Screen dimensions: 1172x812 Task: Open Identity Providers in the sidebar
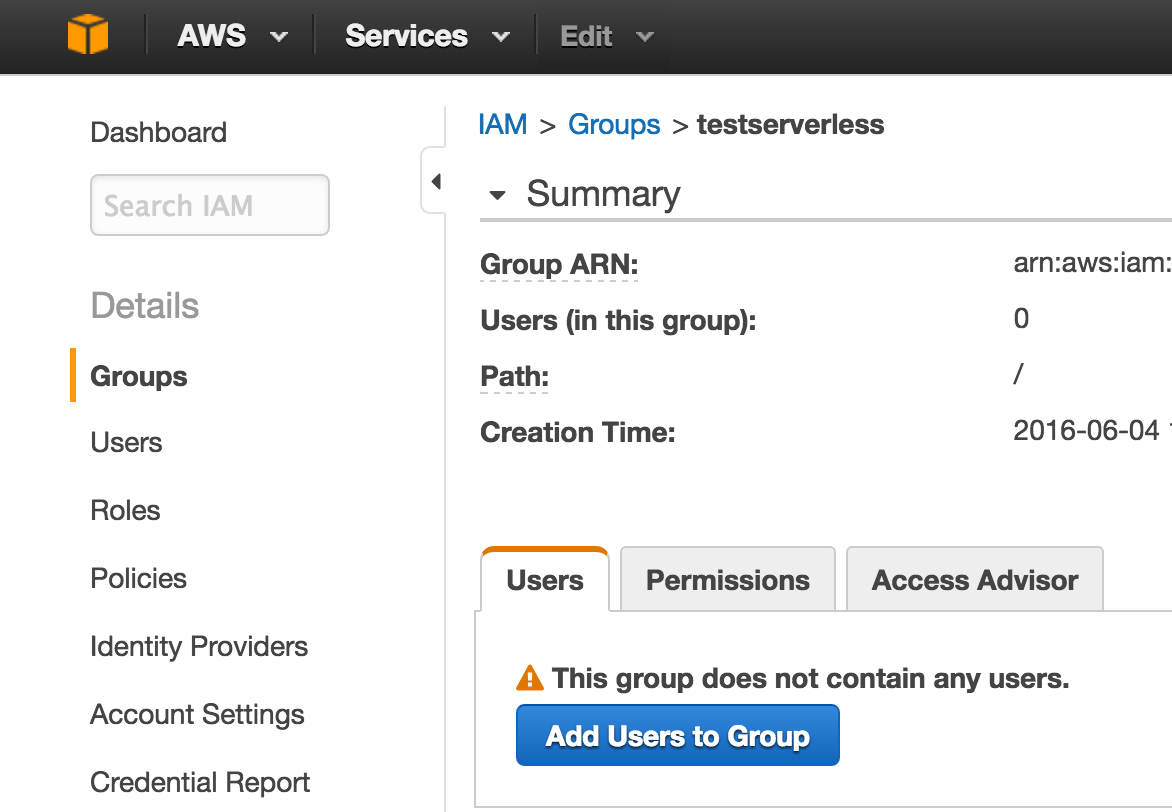(199, 646)
